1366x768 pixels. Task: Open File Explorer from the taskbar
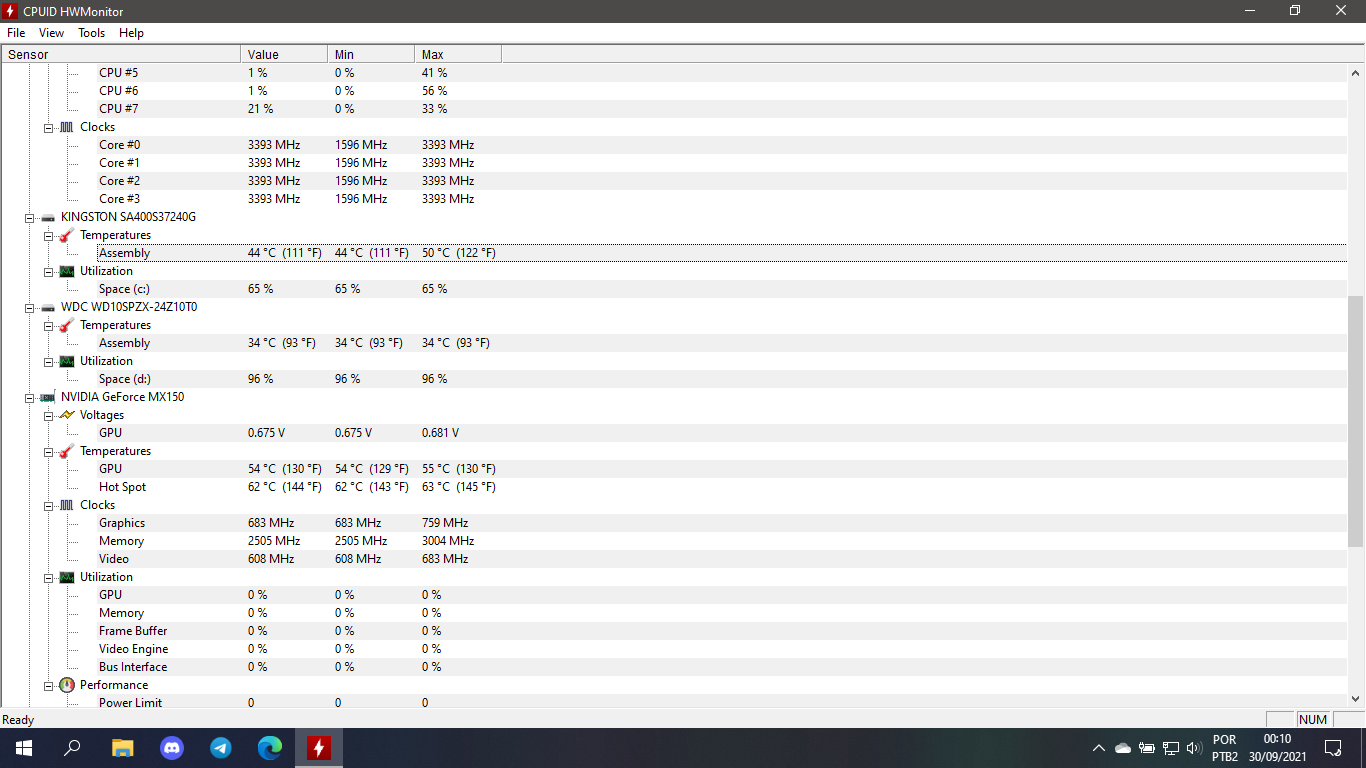click(x=122, y=748)
